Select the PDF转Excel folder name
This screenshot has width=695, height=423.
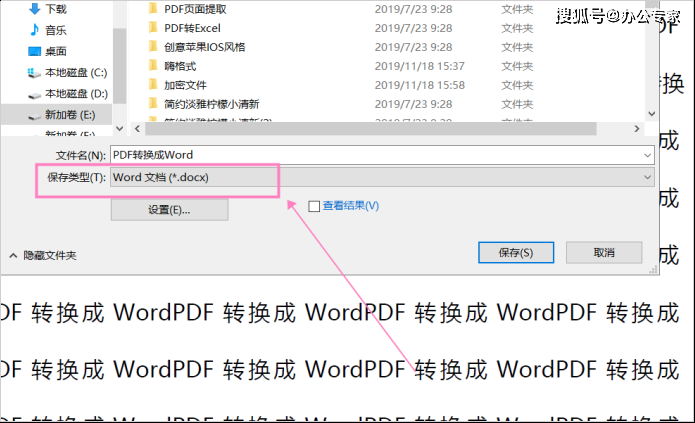(192, 28)
